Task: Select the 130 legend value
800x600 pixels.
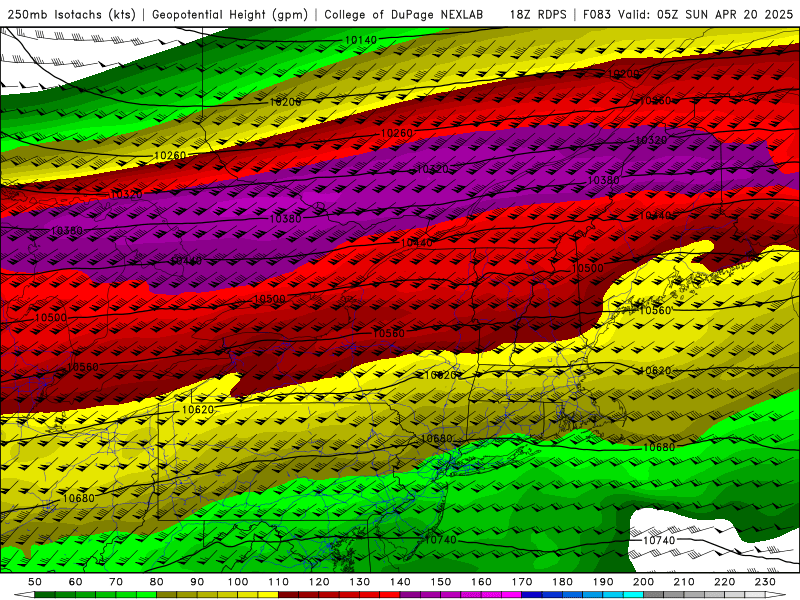Action: [x=360, y=582]
